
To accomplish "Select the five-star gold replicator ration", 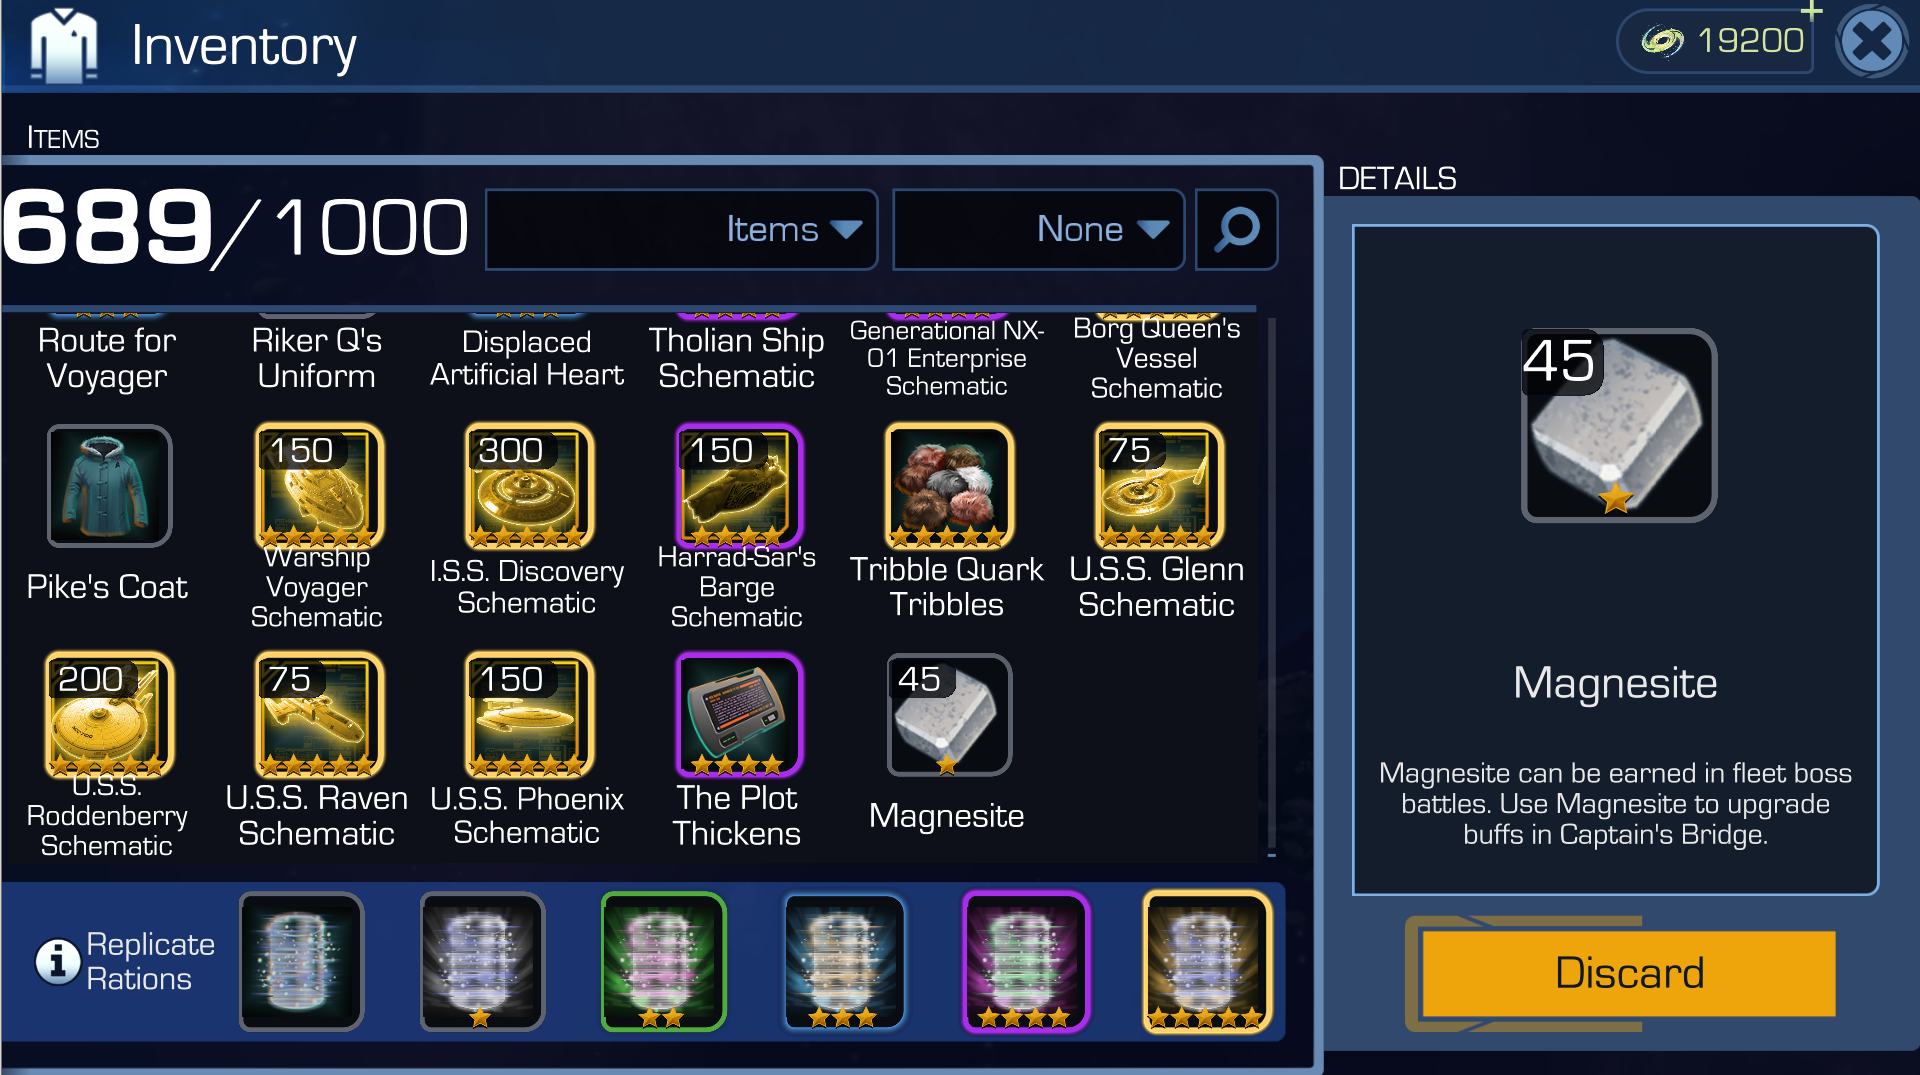I will pos(1207,962).
